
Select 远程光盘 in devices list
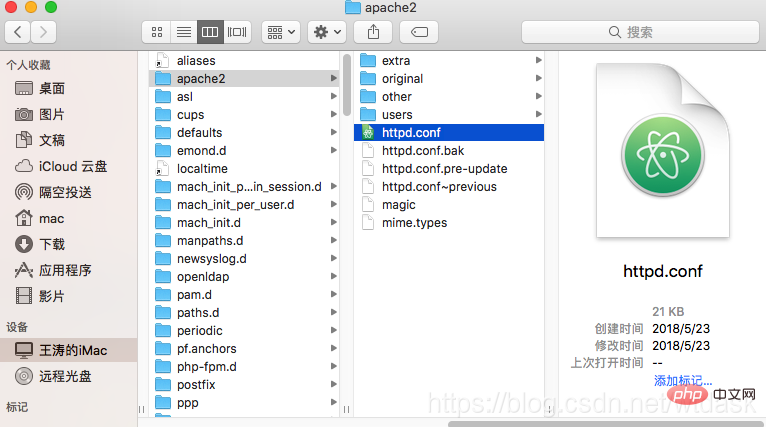tap(66, 376)
